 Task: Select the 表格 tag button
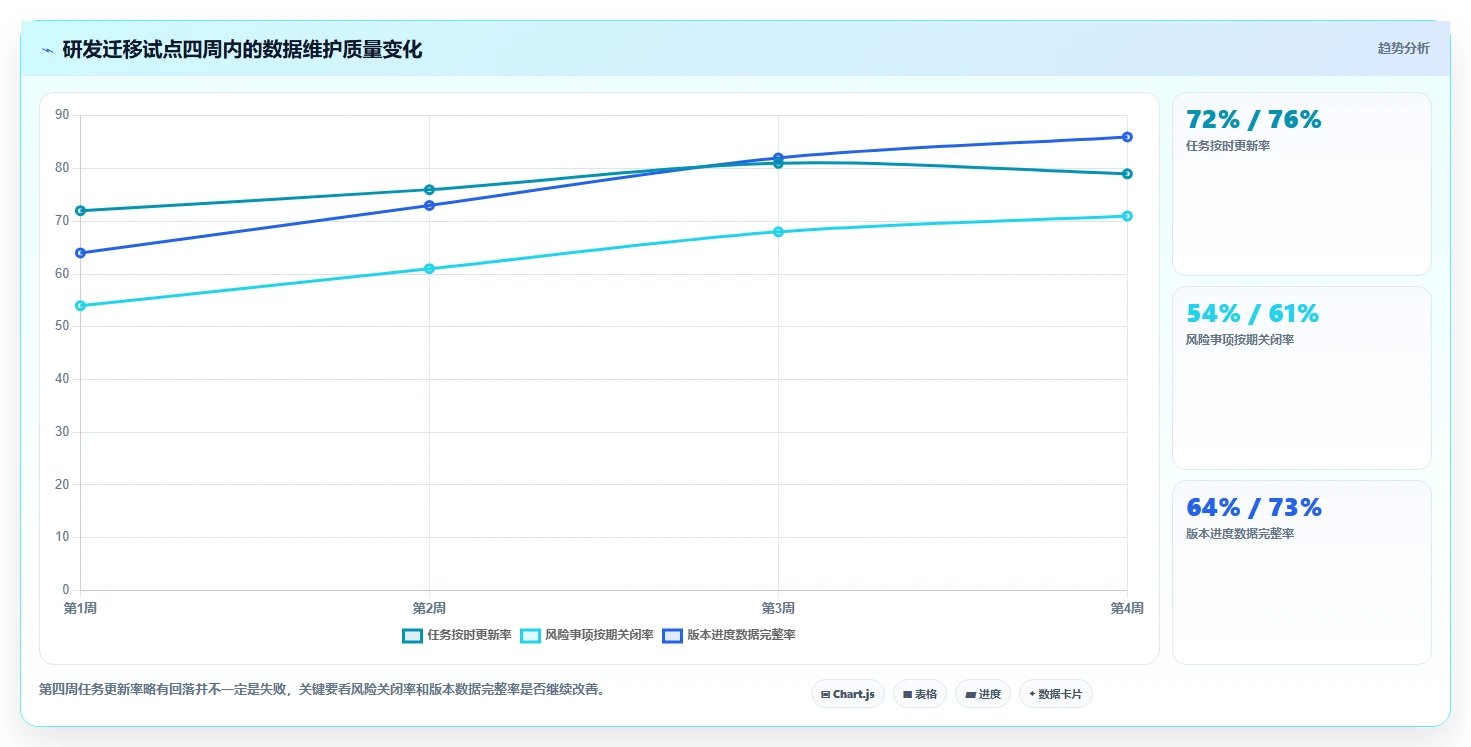coord(920,694)
